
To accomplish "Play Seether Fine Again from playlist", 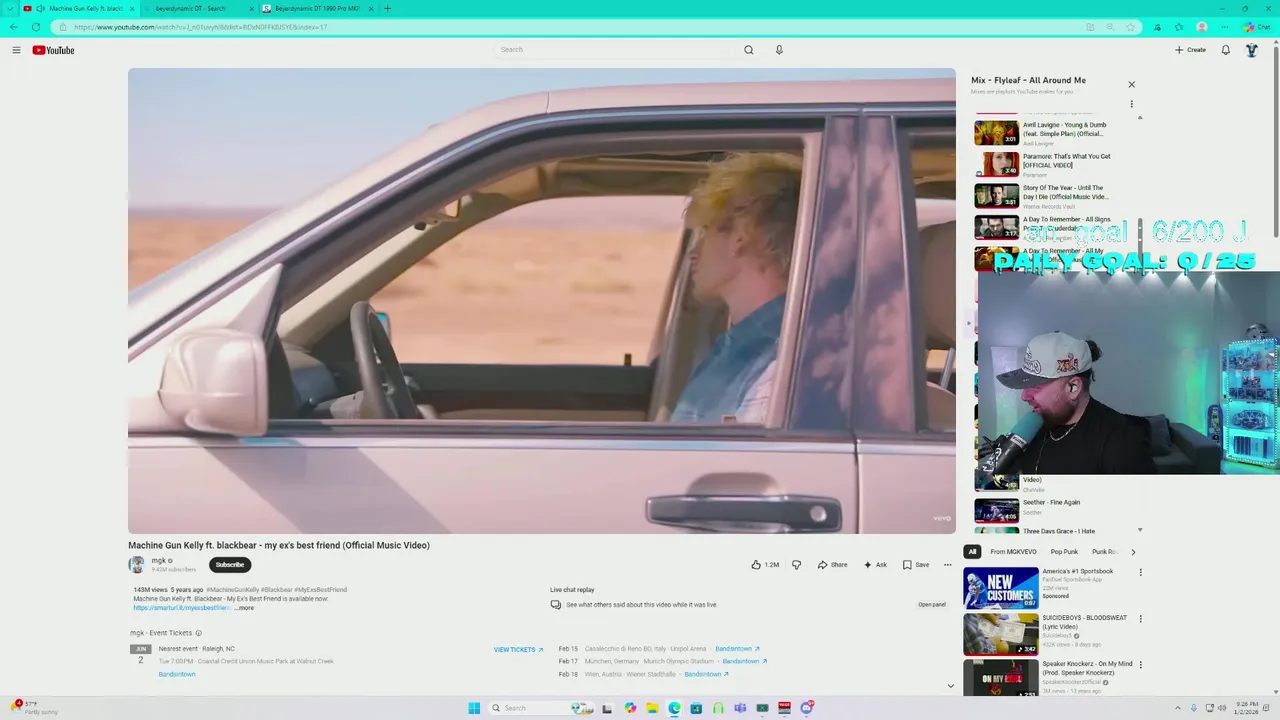I will click(x=1044, y=510).
